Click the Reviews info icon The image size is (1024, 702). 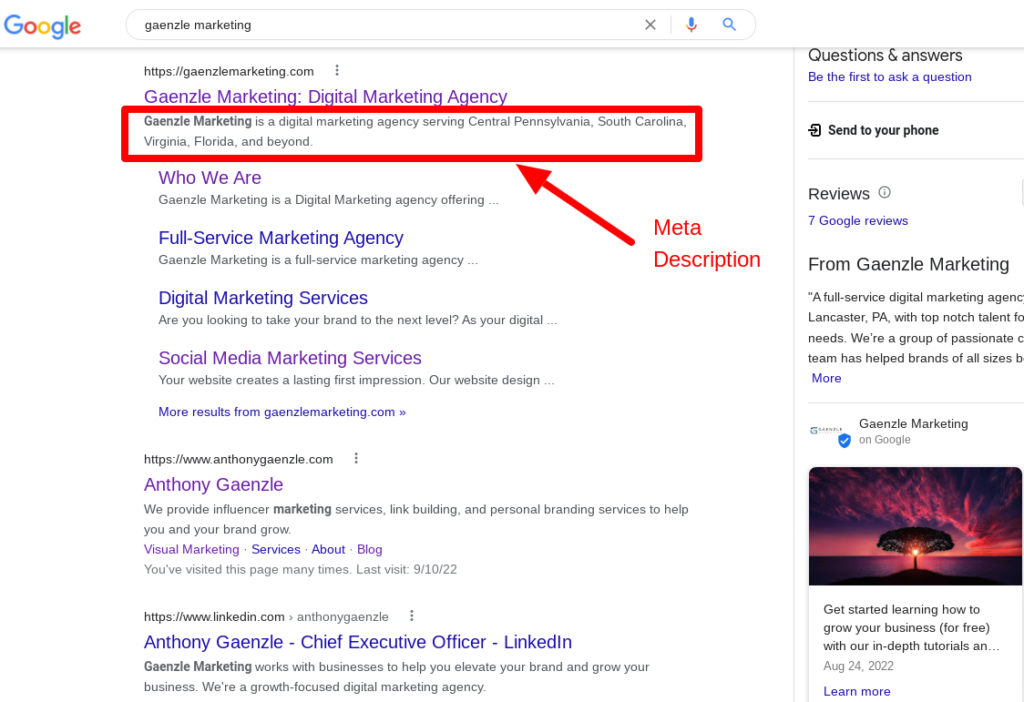pos(884,193)
